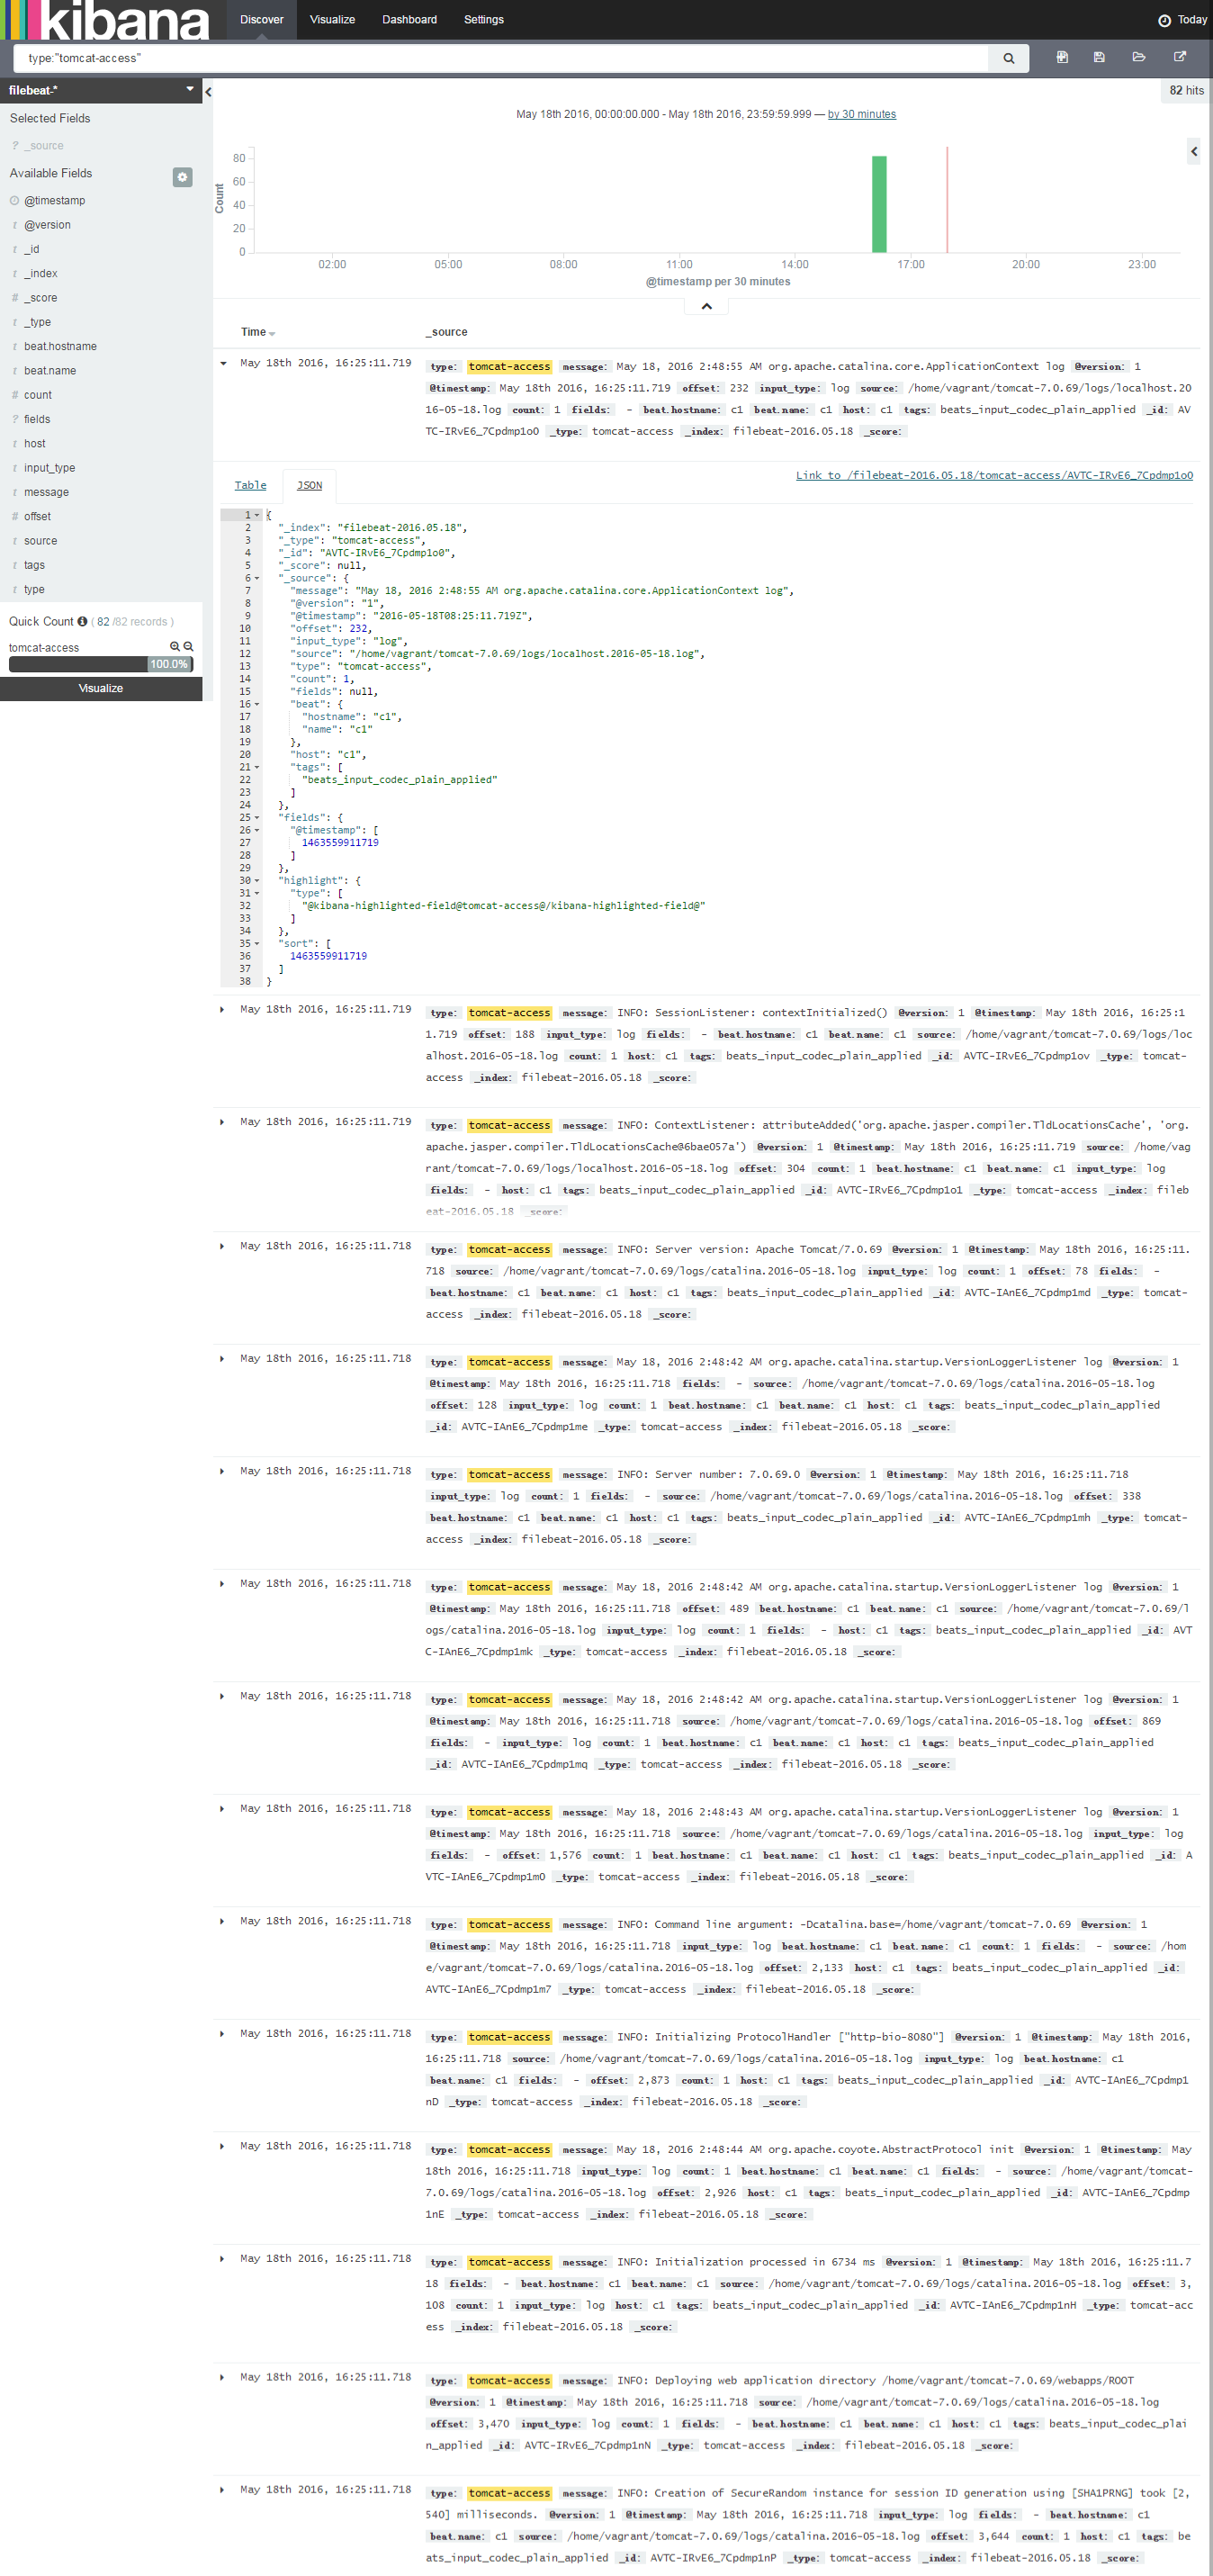Fold JSON line 30 highlight block
The width and height of the screenshot is (1213, 2576).
click(x=257, y=880)
